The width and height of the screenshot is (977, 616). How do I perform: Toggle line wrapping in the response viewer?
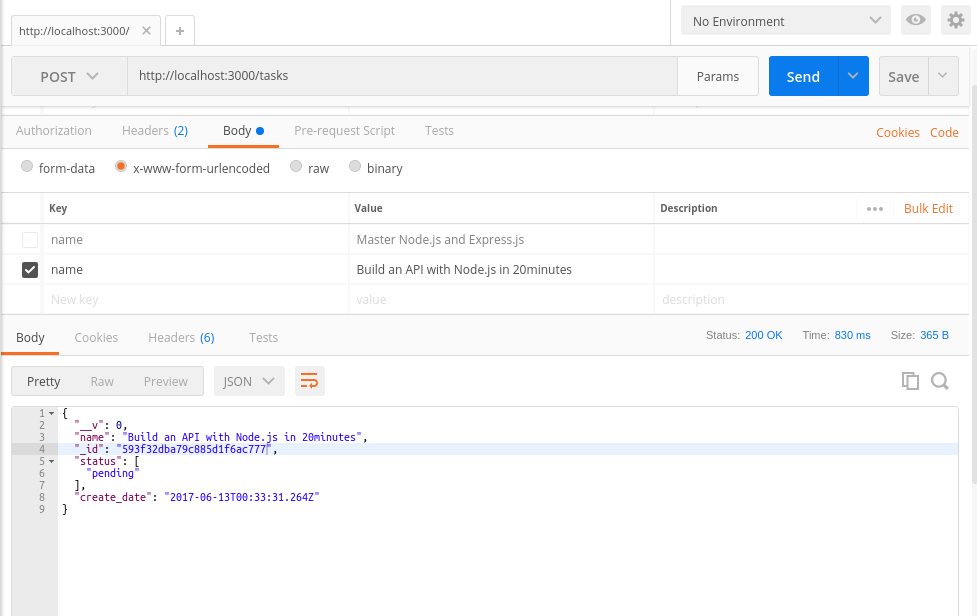(x=309, y=380)
